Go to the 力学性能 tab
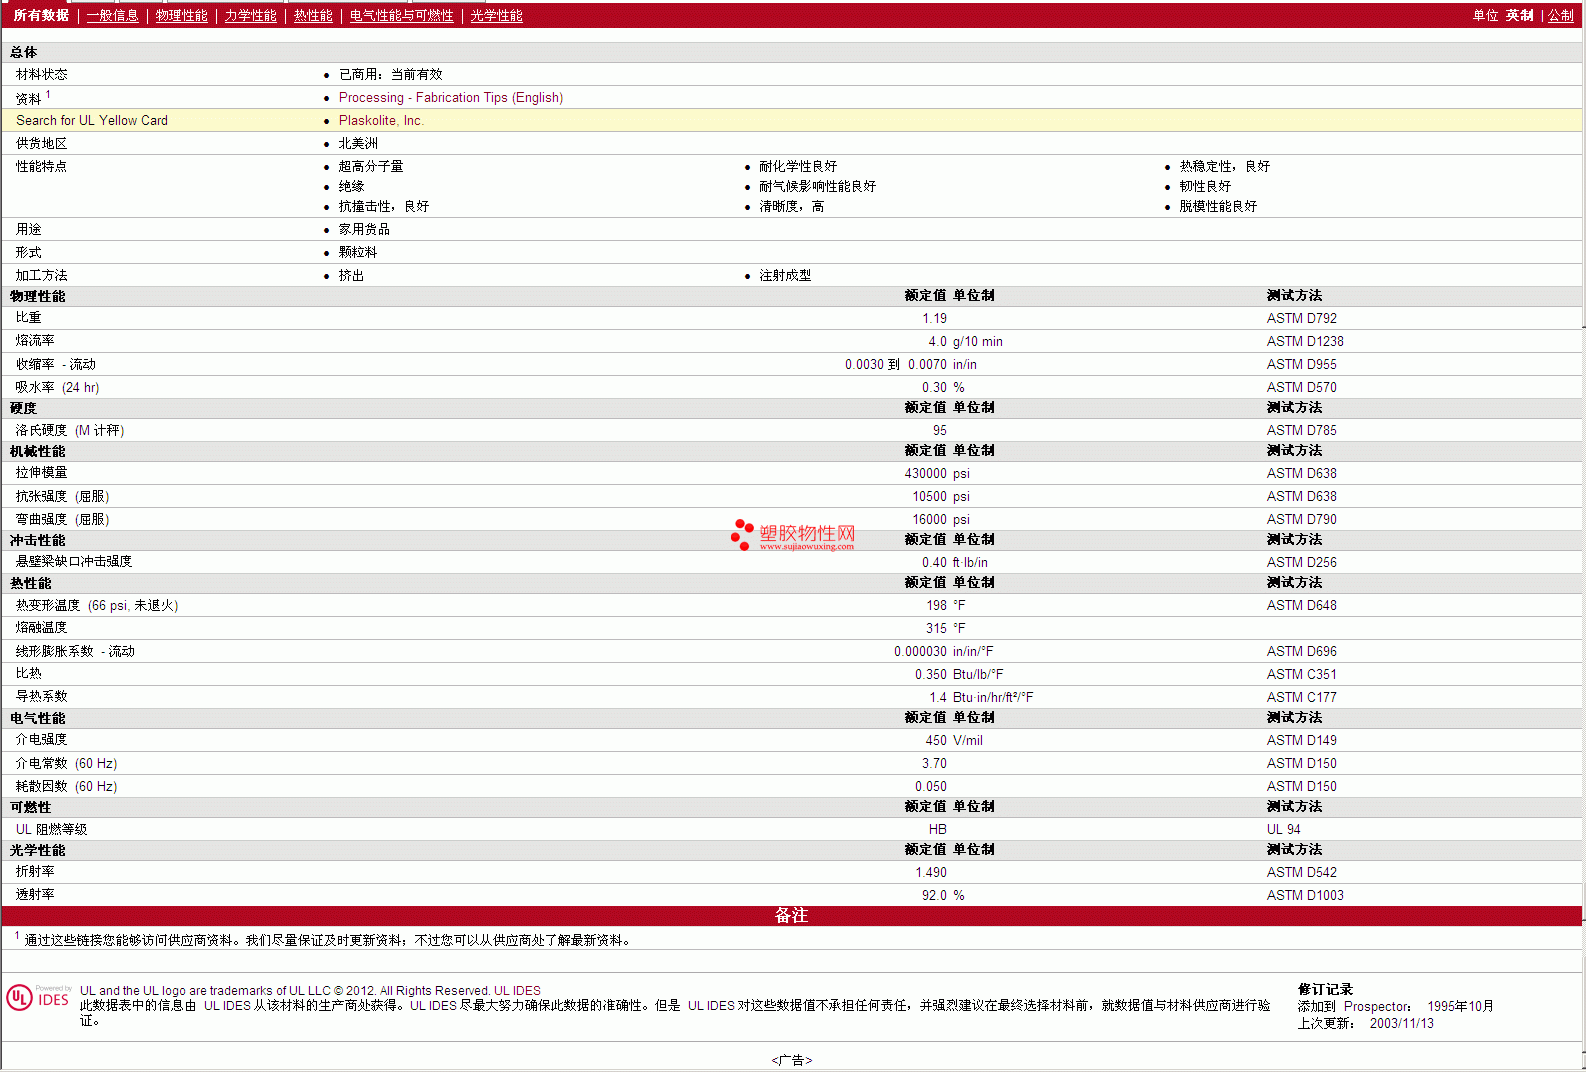This screenshot has width=1586, height=1072. (x=250, y=16)
